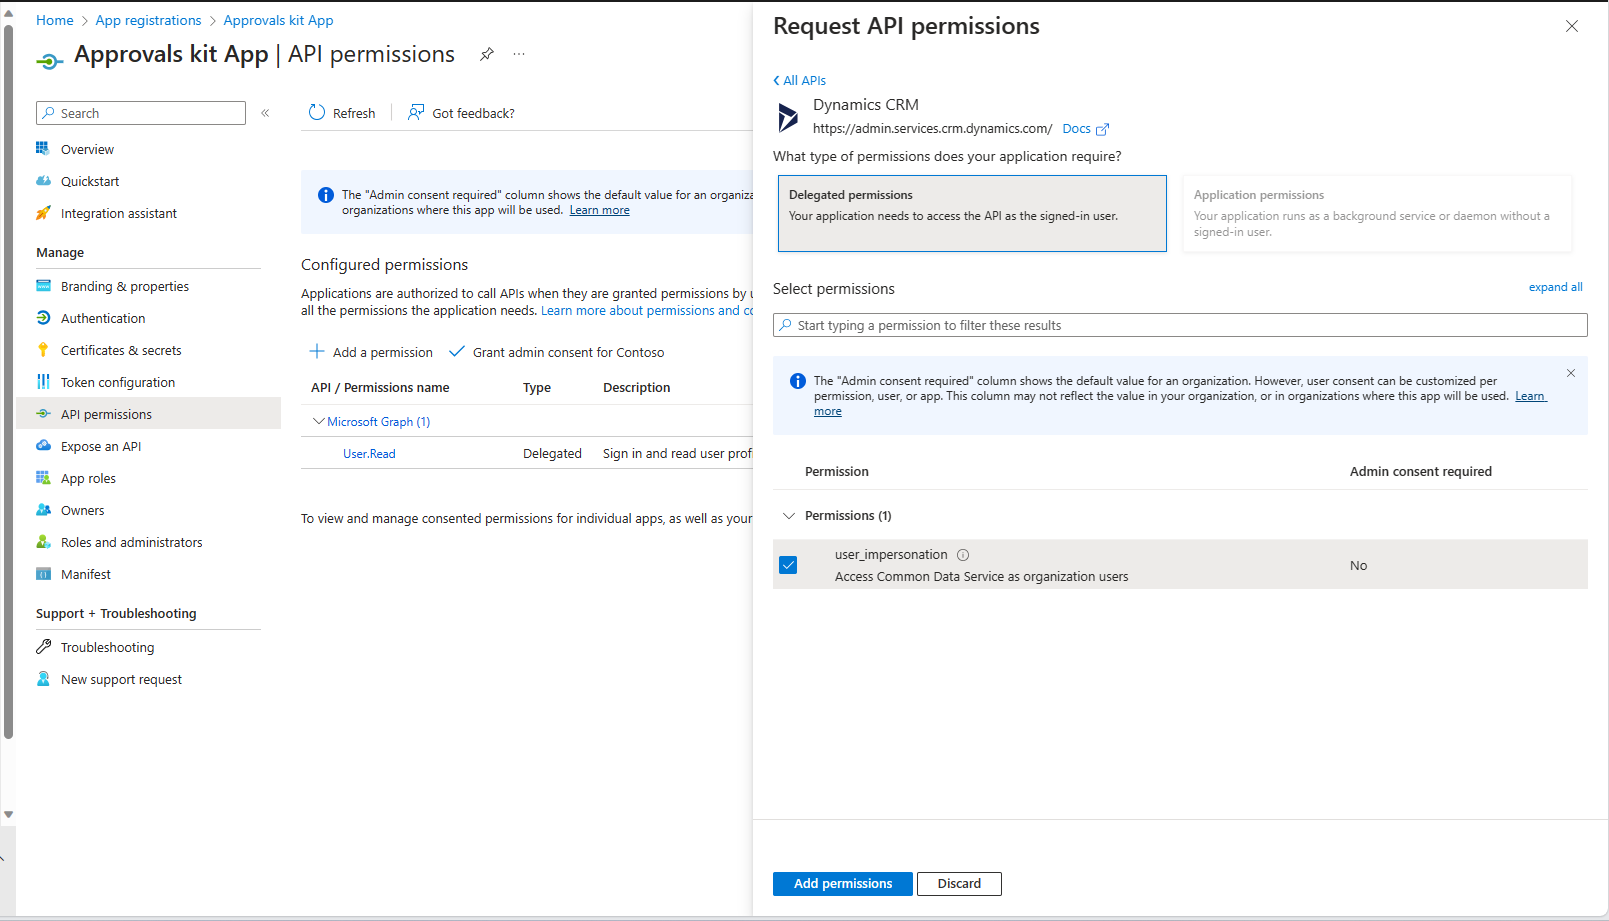Click Home in the breadcrumb
This screenshot has height=921, width=1609.
[x=55, y=20]
